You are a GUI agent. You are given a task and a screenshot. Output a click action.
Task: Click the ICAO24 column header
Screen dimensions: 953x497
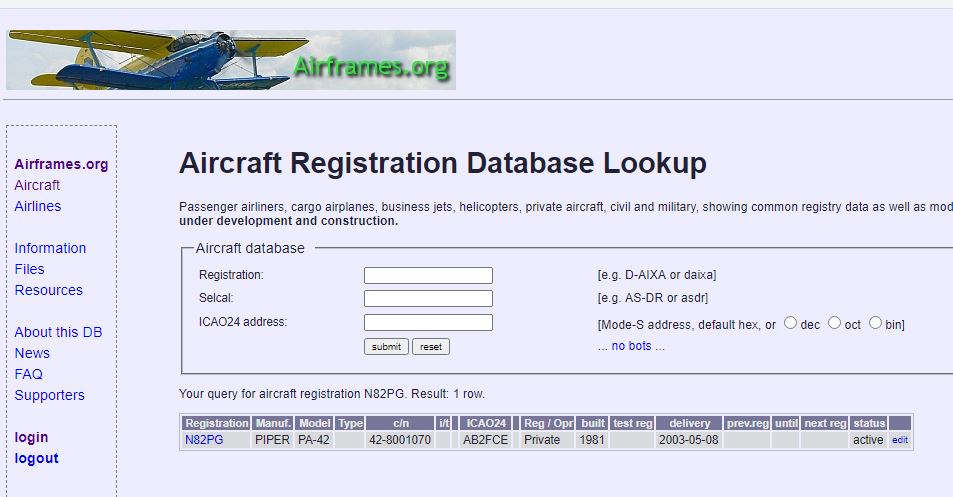[x=486, y=423]
